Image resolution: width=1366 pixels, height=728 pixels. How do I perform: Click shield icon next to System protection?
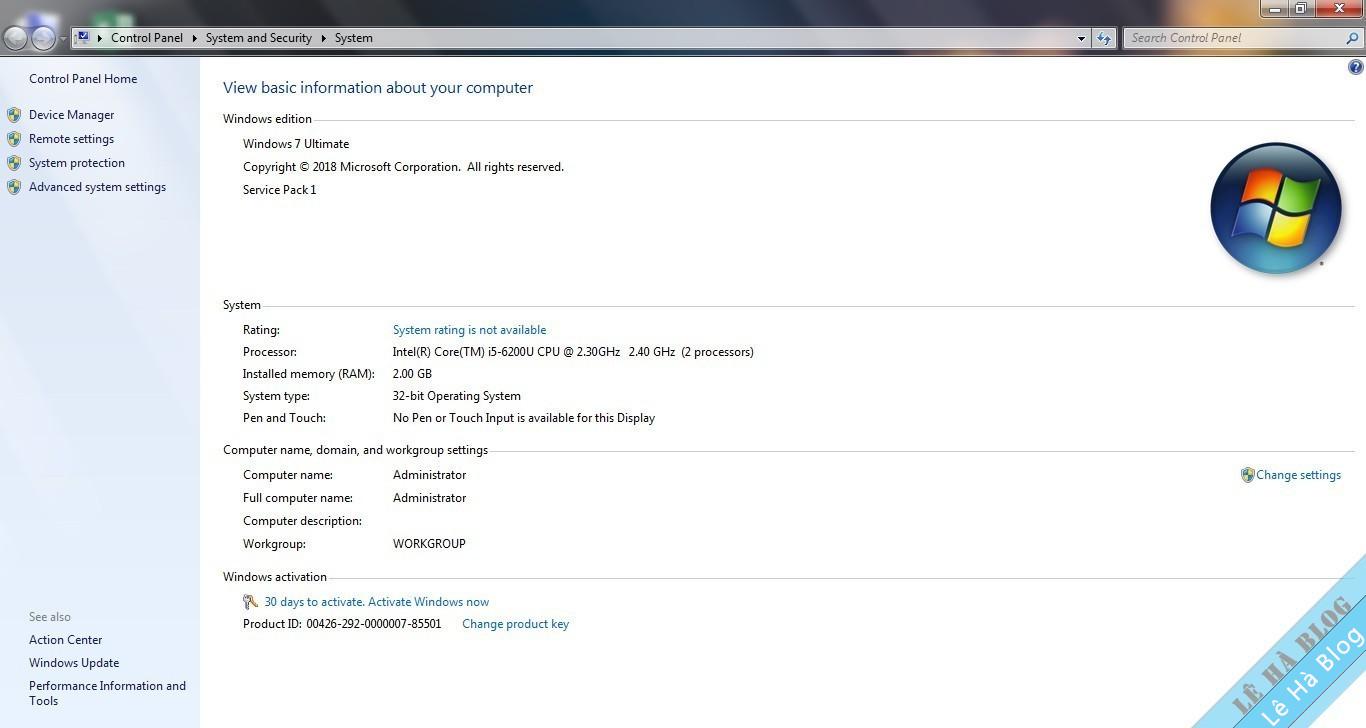click(x=14, y=163)
